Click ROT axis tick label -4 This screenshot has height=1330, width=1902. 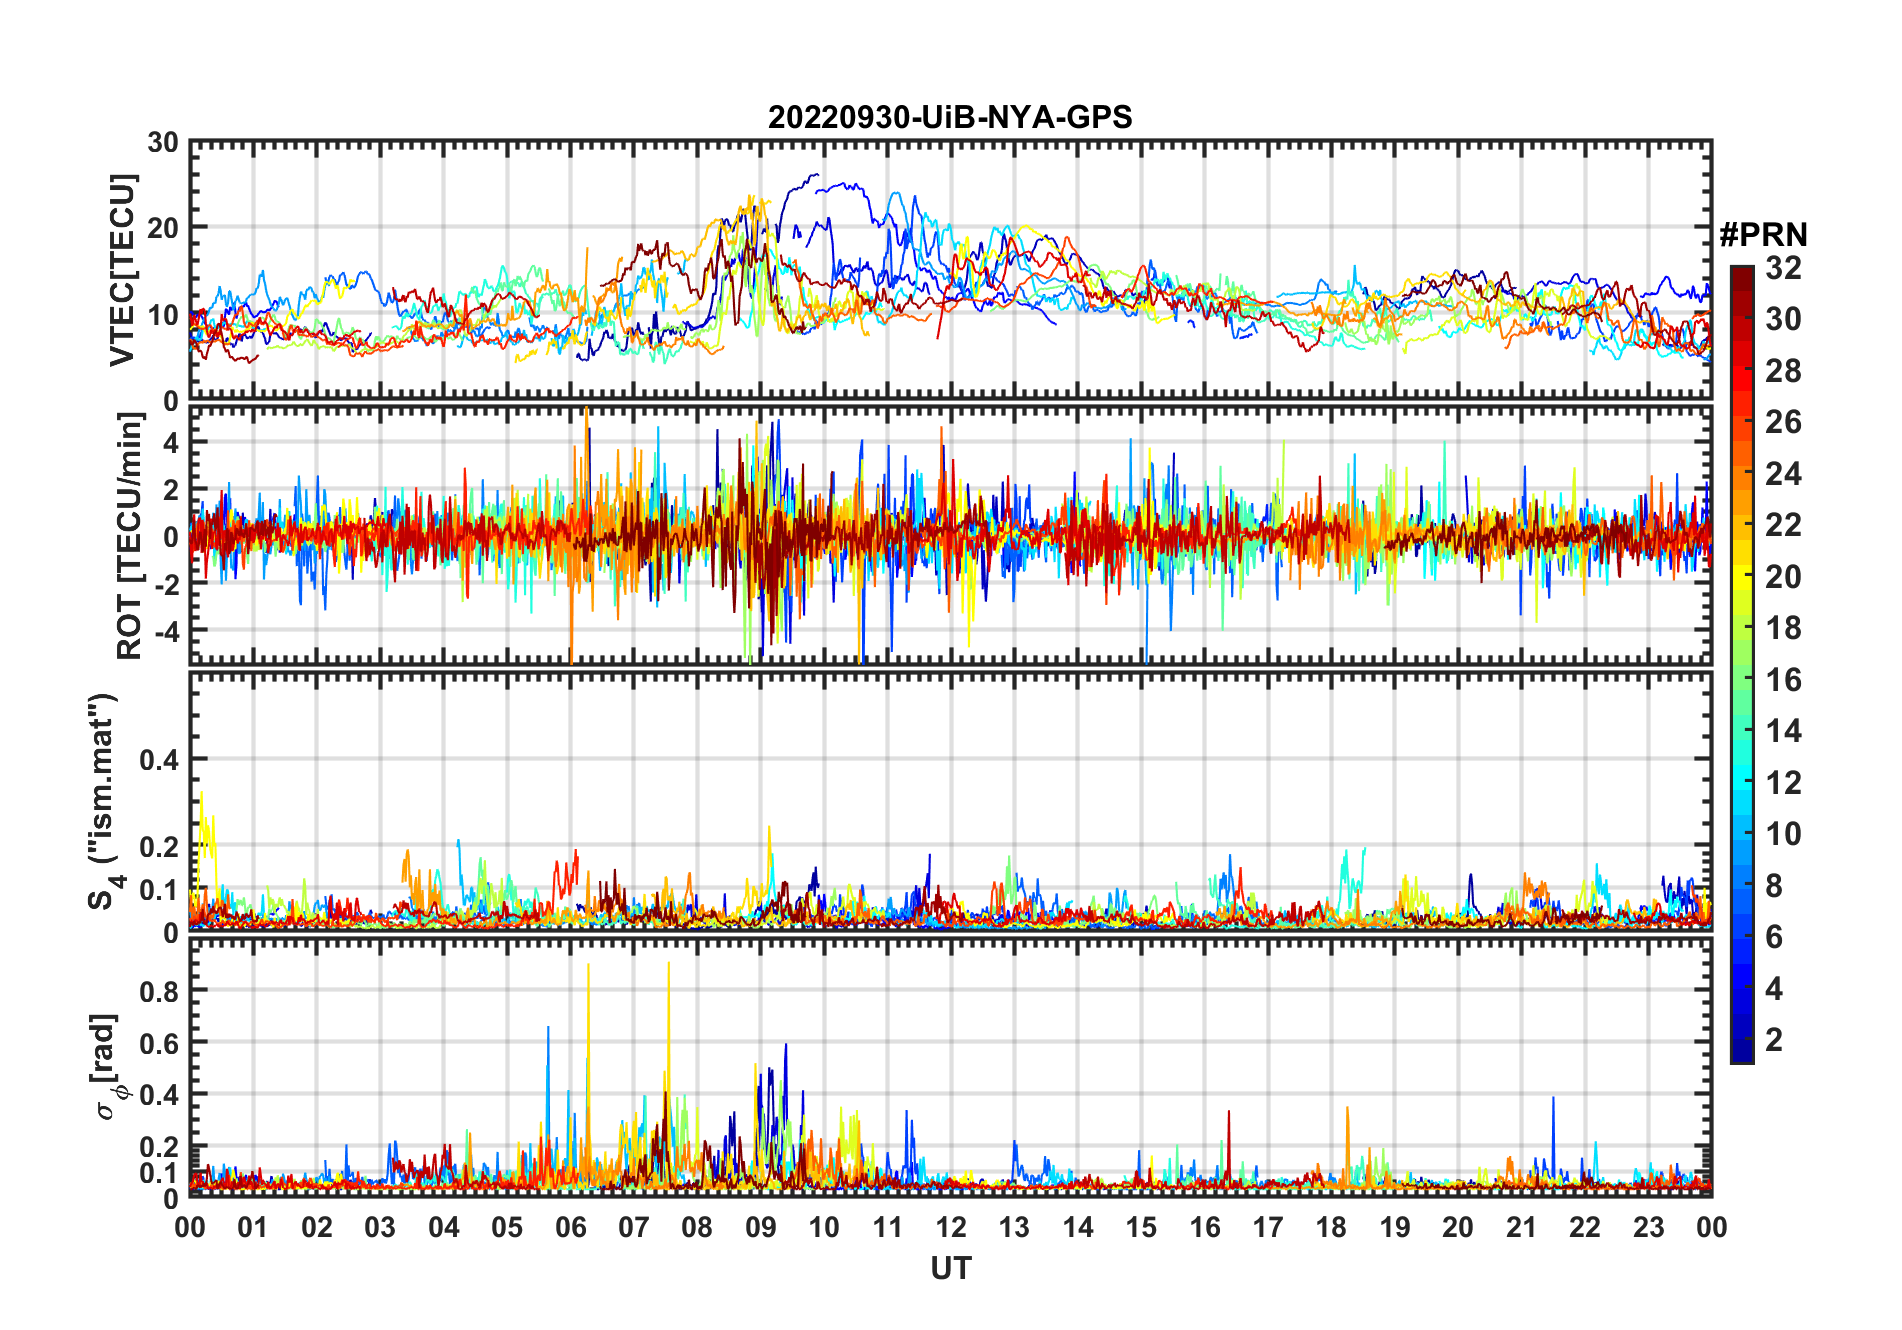[166, 632]
